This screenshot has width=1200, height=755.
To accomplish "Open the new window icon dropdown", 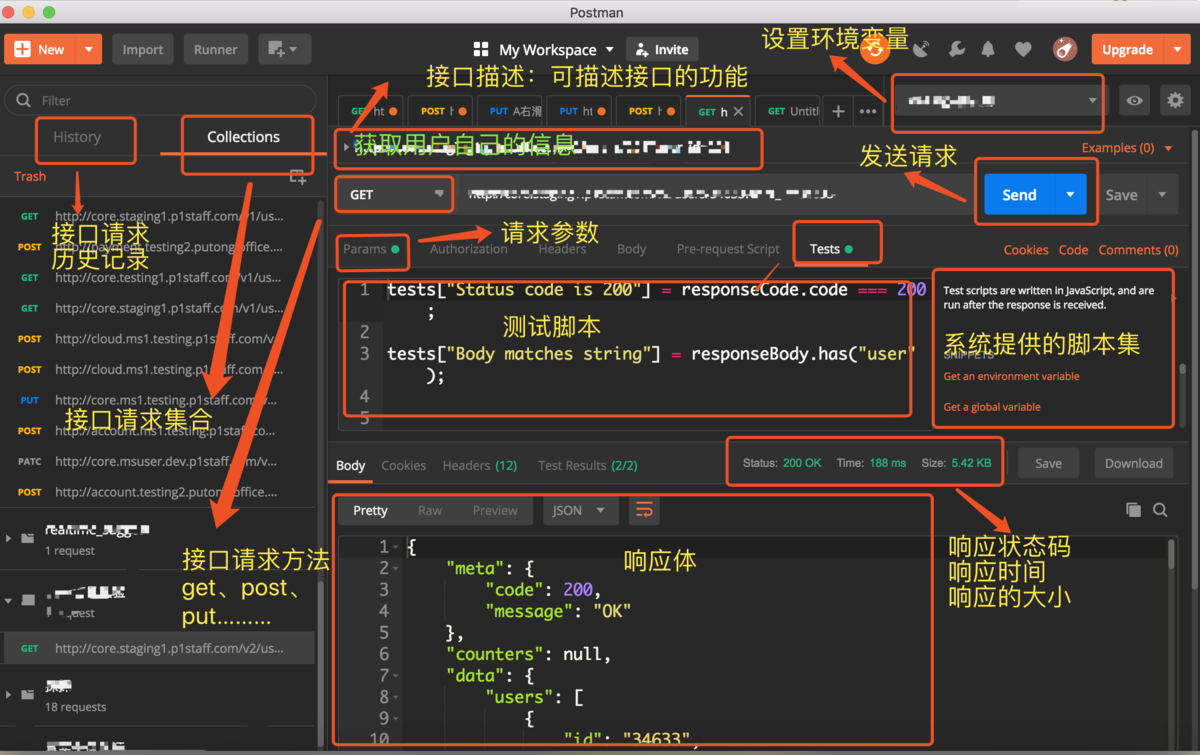I will tap(284, 49).
